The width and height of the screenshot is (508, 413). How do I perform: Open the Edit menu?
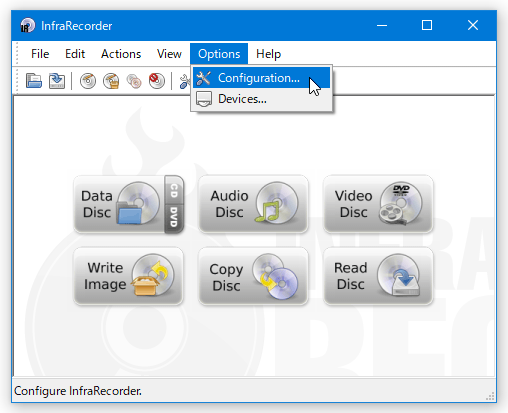[75, 54]
